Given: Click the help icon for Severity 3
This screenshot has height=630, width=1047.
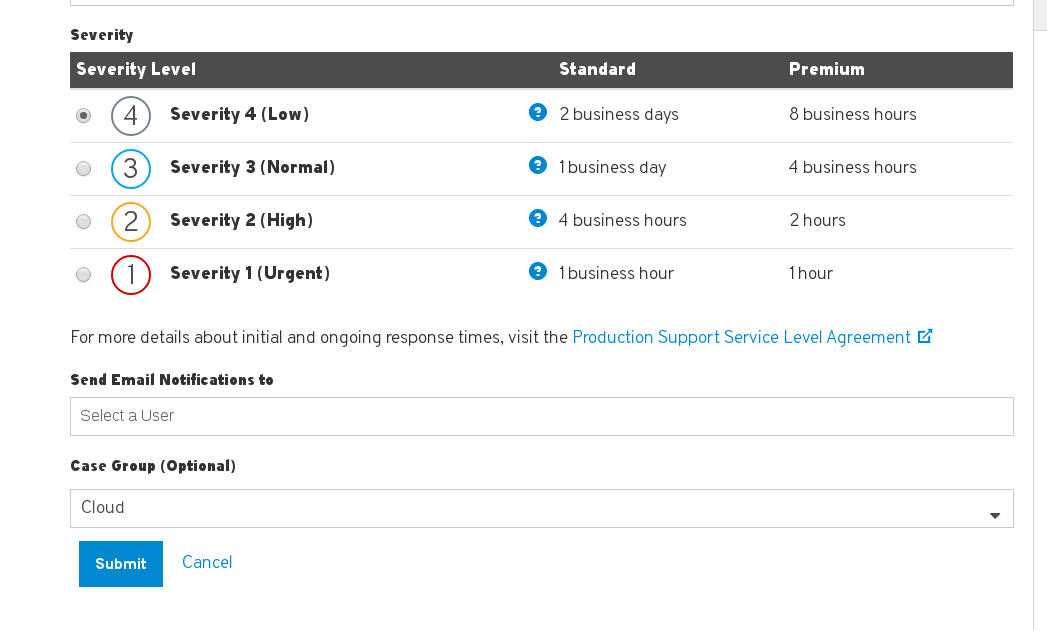Looking at the screenshot, I should pyautogui.click(x=537, y=165).
